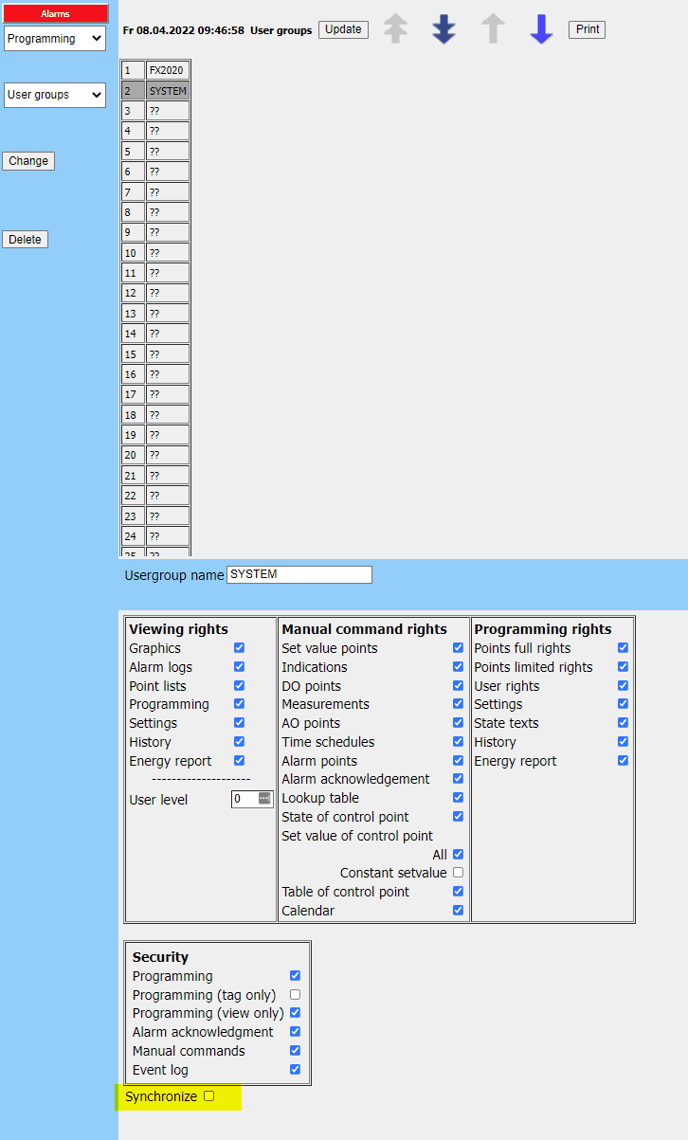
Task: Toggle the User rights checkbox
Action: pyautogui.click(x=623, y=685)
